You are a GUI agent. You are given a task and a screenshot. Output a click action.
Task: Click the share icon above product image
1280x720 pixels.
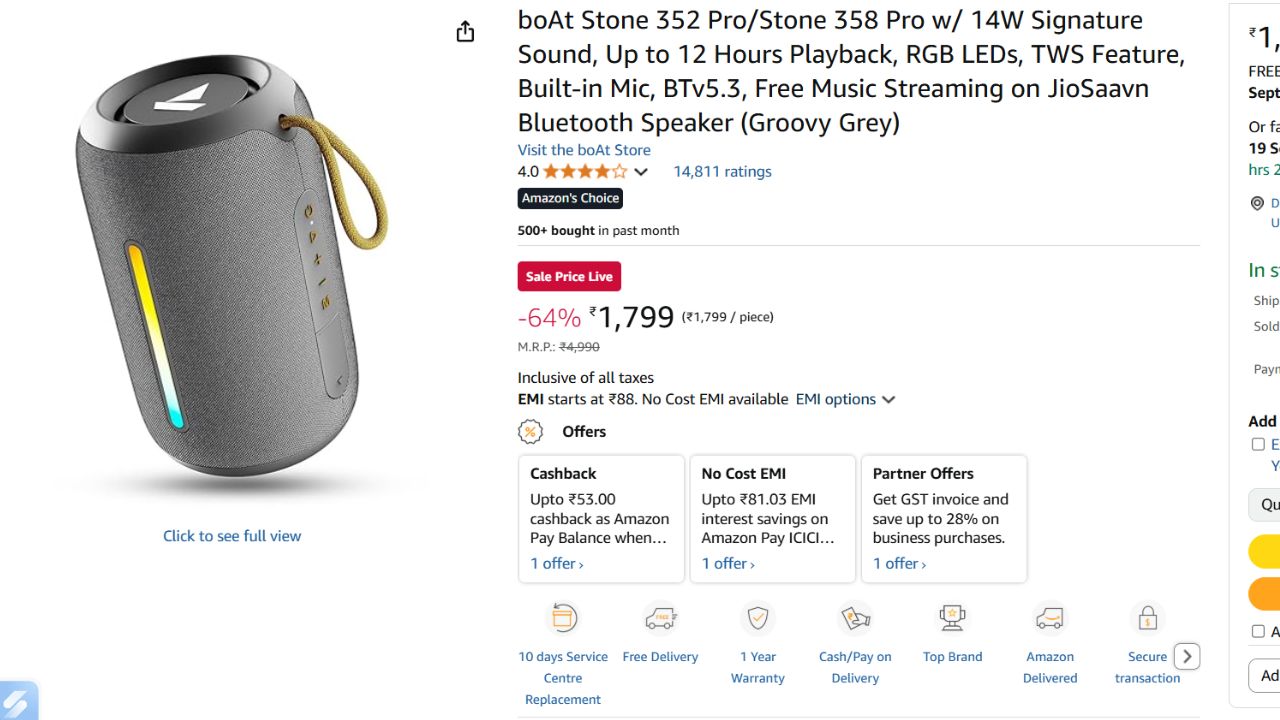465,32
